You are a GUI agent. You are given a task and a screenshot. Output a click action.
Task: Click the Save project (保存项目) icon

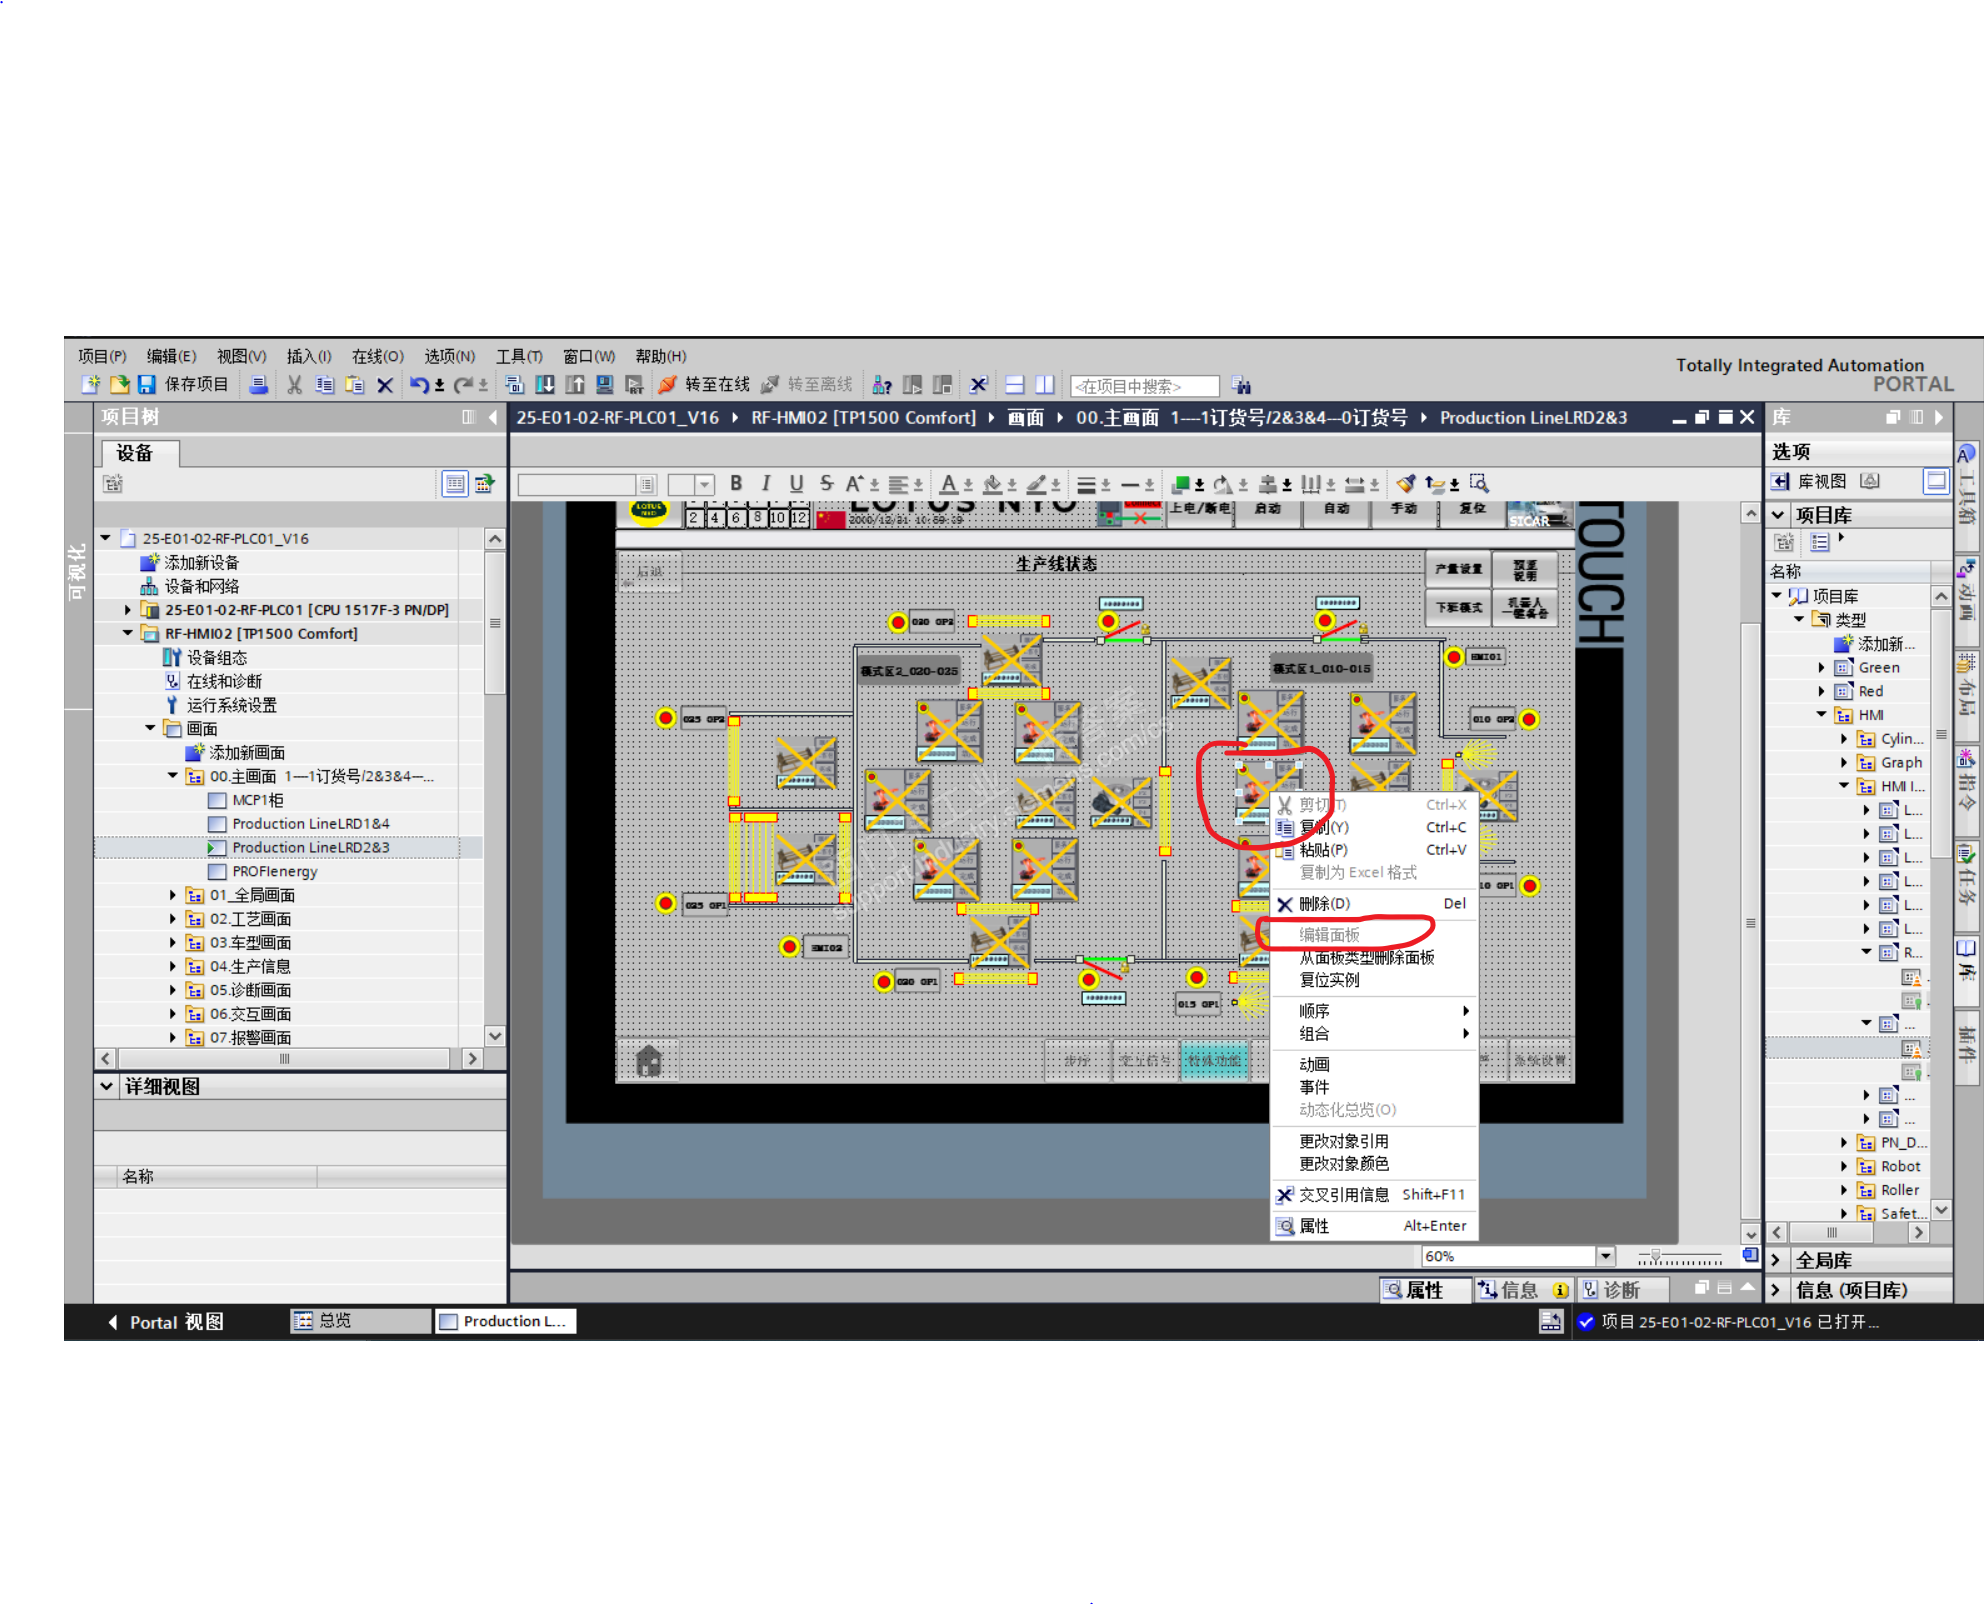click(x=147, y=385)
